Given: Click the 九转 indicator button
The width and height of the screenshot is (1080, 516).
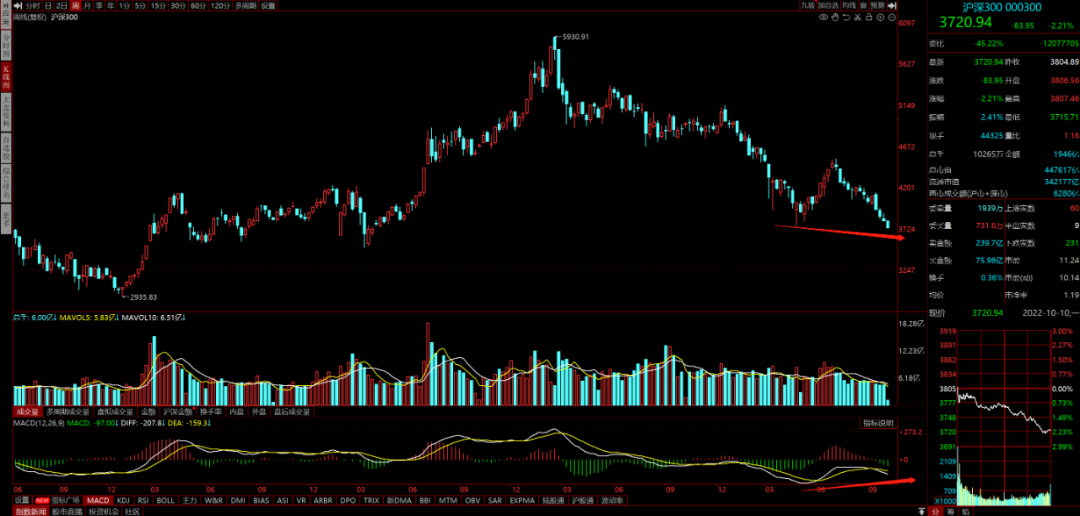Looking at the screenshot, I should pyautogui.click(x=806, y=5).
